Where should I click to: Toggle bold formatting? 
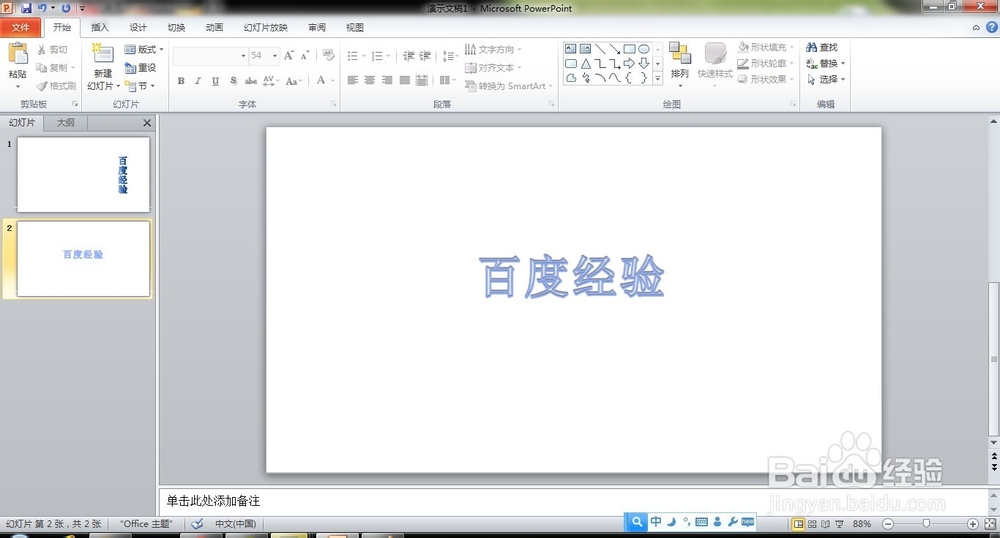tap(181, 80)
